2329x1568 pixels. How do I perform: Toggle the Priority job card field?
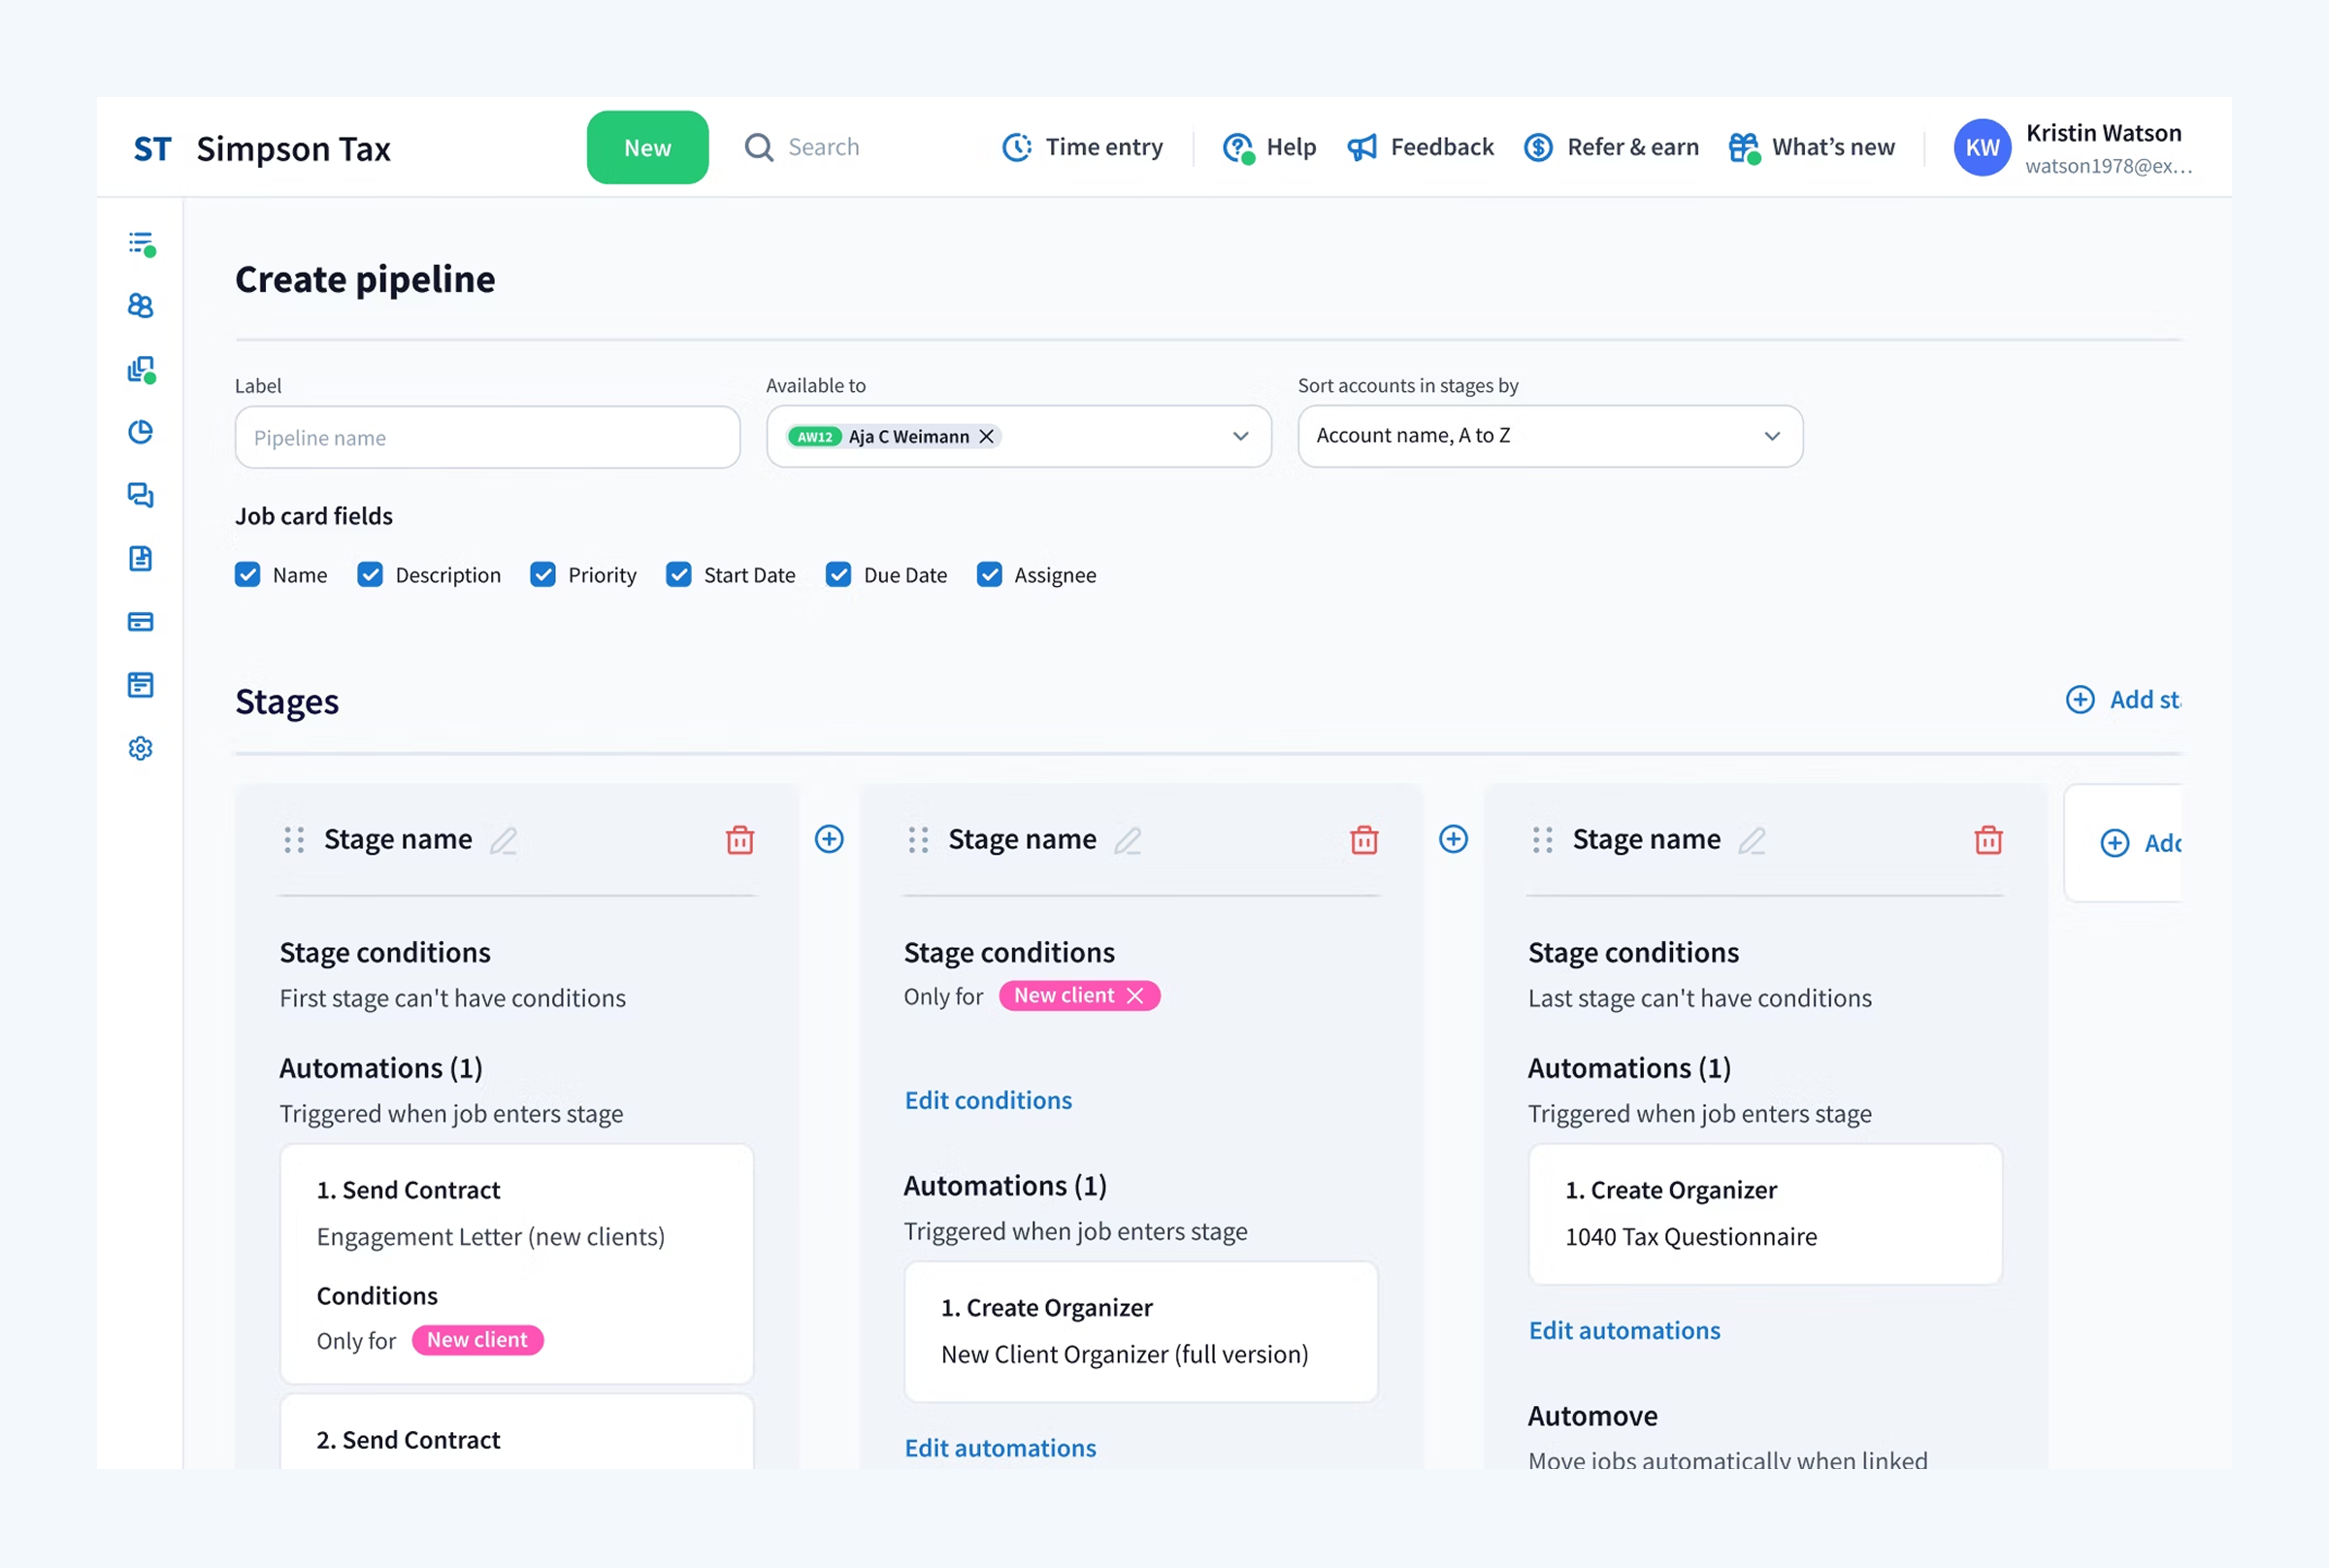[543, 575]
